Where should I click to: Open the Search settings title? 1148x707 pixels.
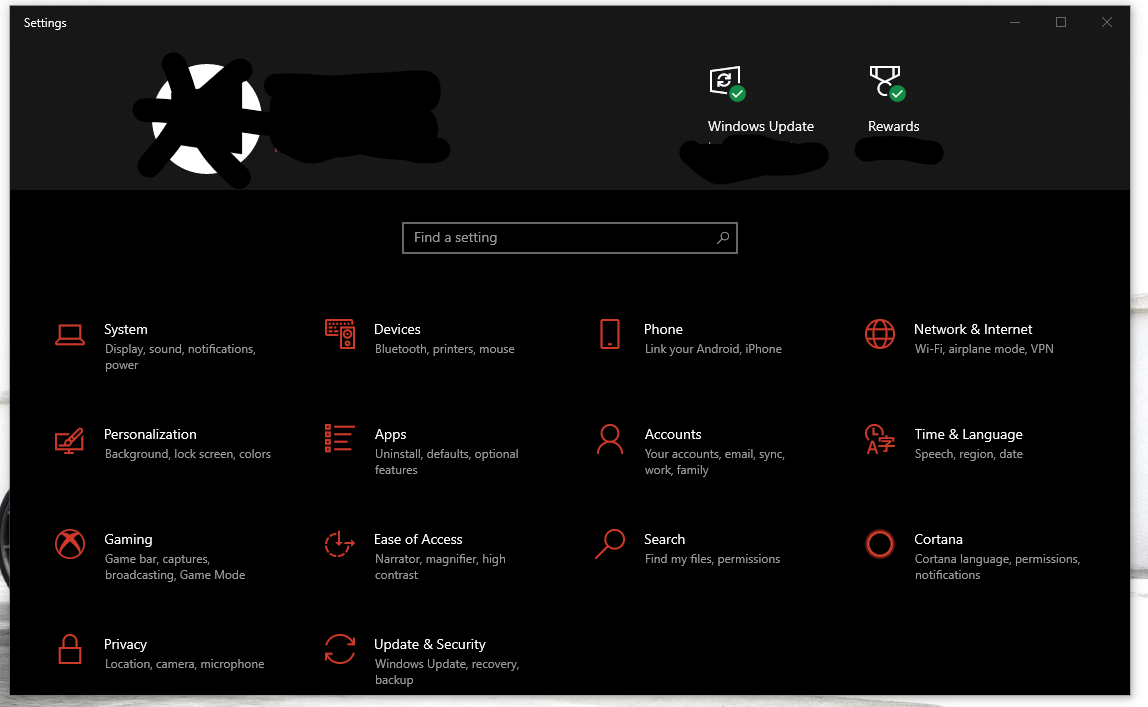pyautogui.click(x=664, y=539)
